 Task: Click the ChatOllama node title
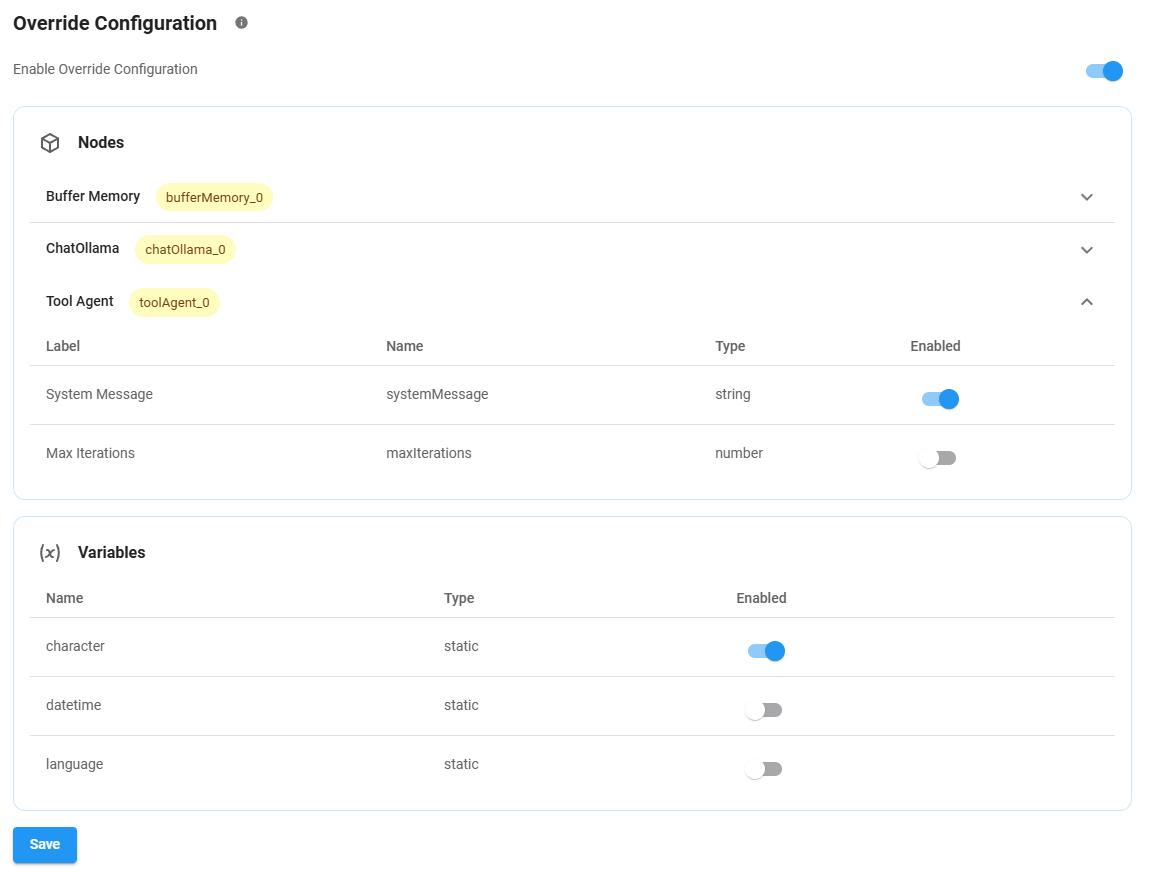click(x=82, y=248)
